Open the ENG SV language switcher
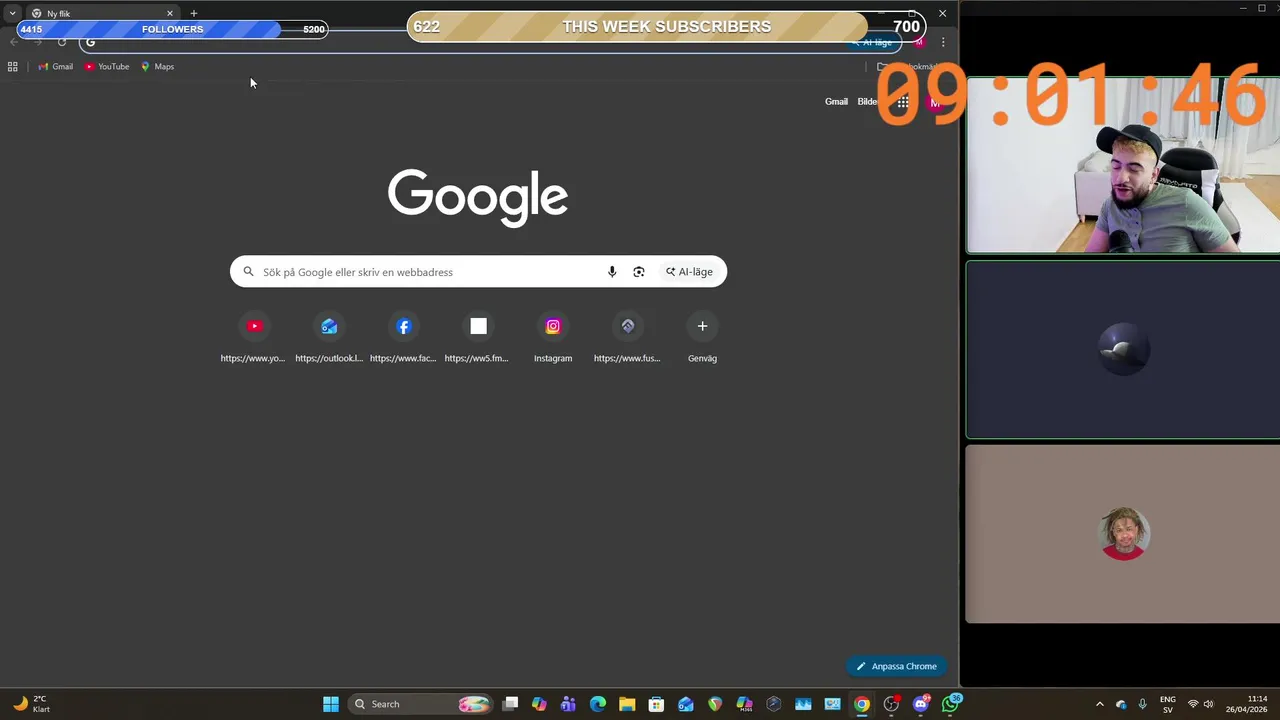Viewport: 1280px width, 720px height. point(1167,704)
